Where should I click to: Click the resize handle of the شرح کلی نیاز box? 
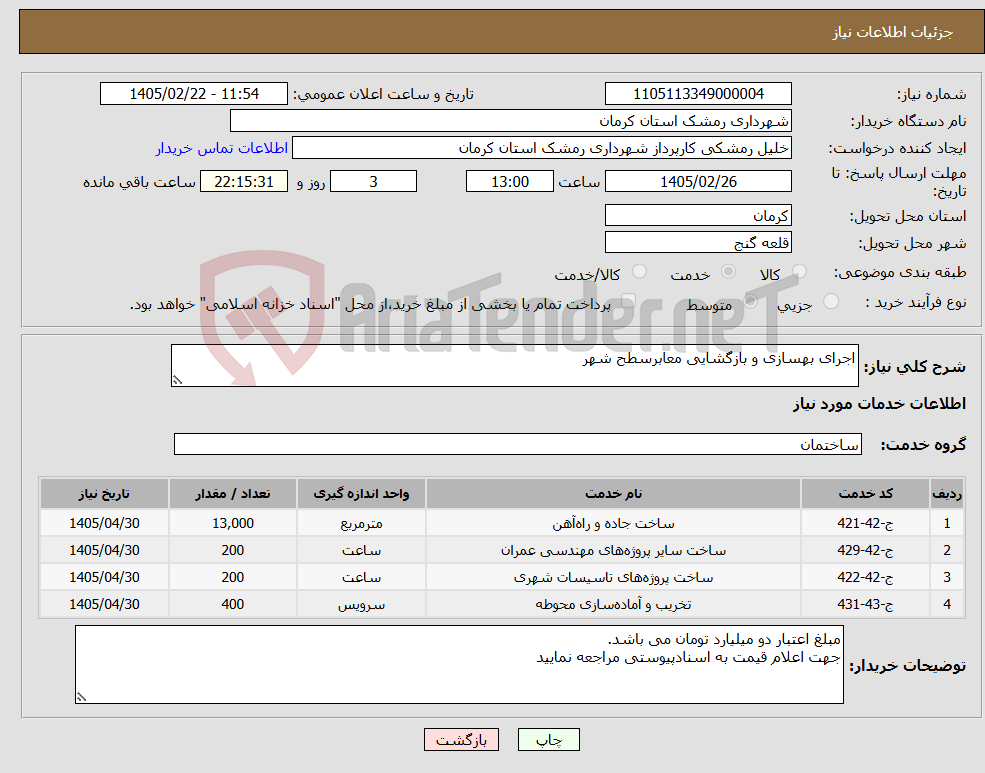(177, 380)
